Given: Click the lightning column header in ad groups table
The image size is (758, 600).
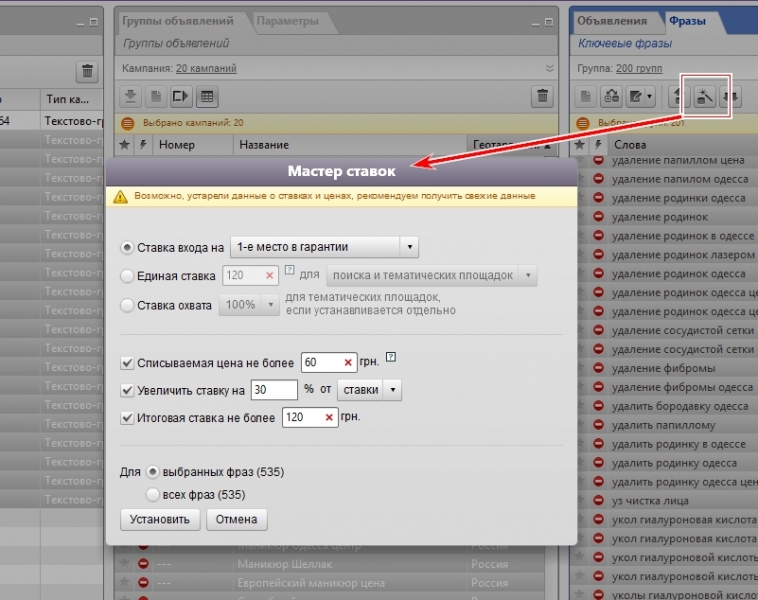Looking at the screenshot, I should [x=144, y=145].
